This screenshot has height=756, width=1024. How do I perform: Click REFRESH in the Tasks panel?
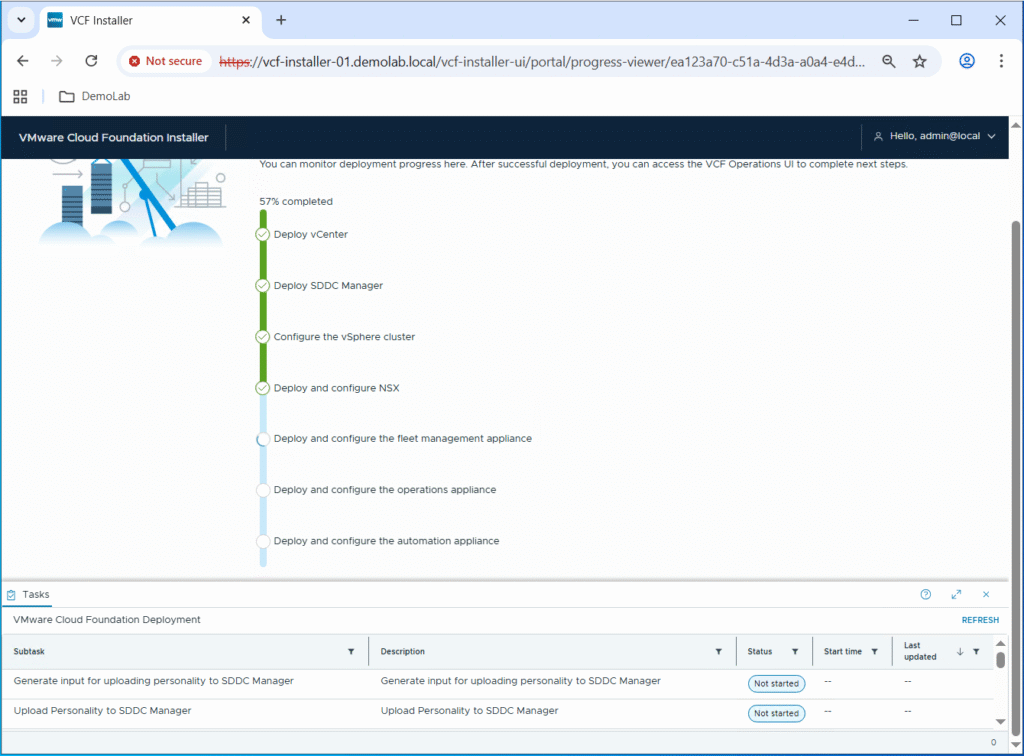tap(980, 620)
